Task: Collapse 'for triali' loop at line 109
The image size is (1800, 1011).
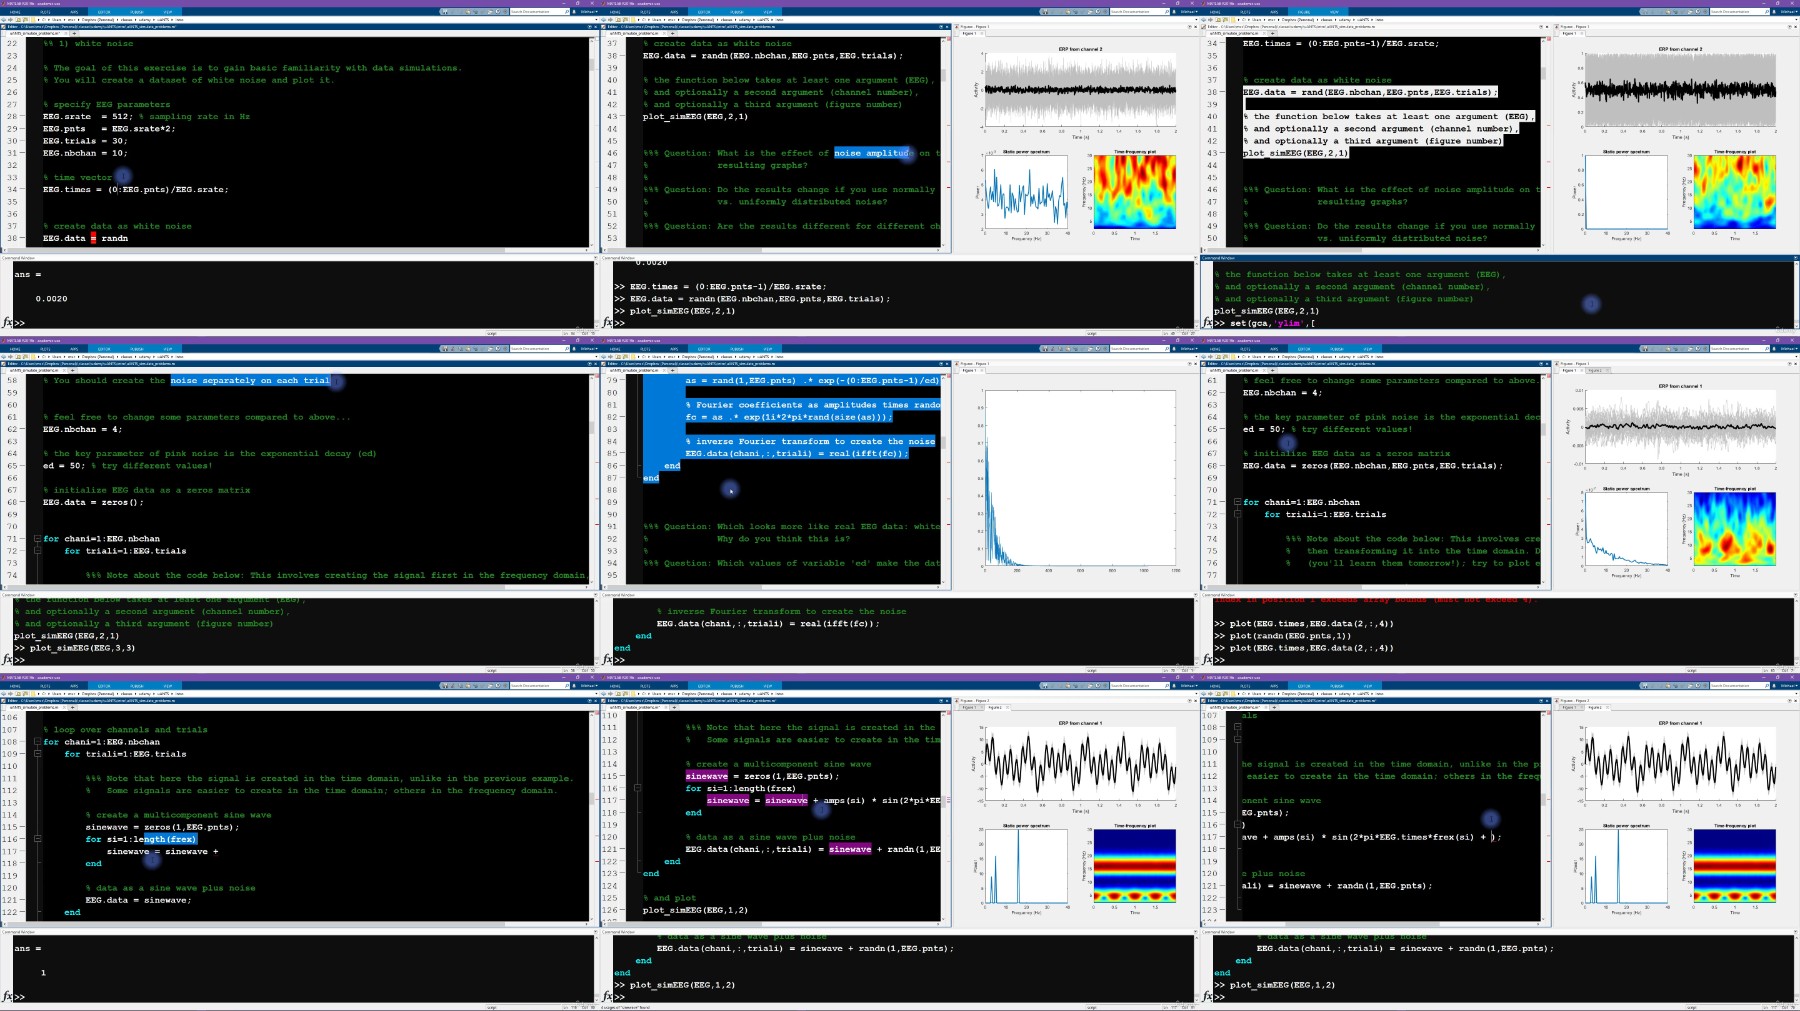Action: (x=37, y=754)
